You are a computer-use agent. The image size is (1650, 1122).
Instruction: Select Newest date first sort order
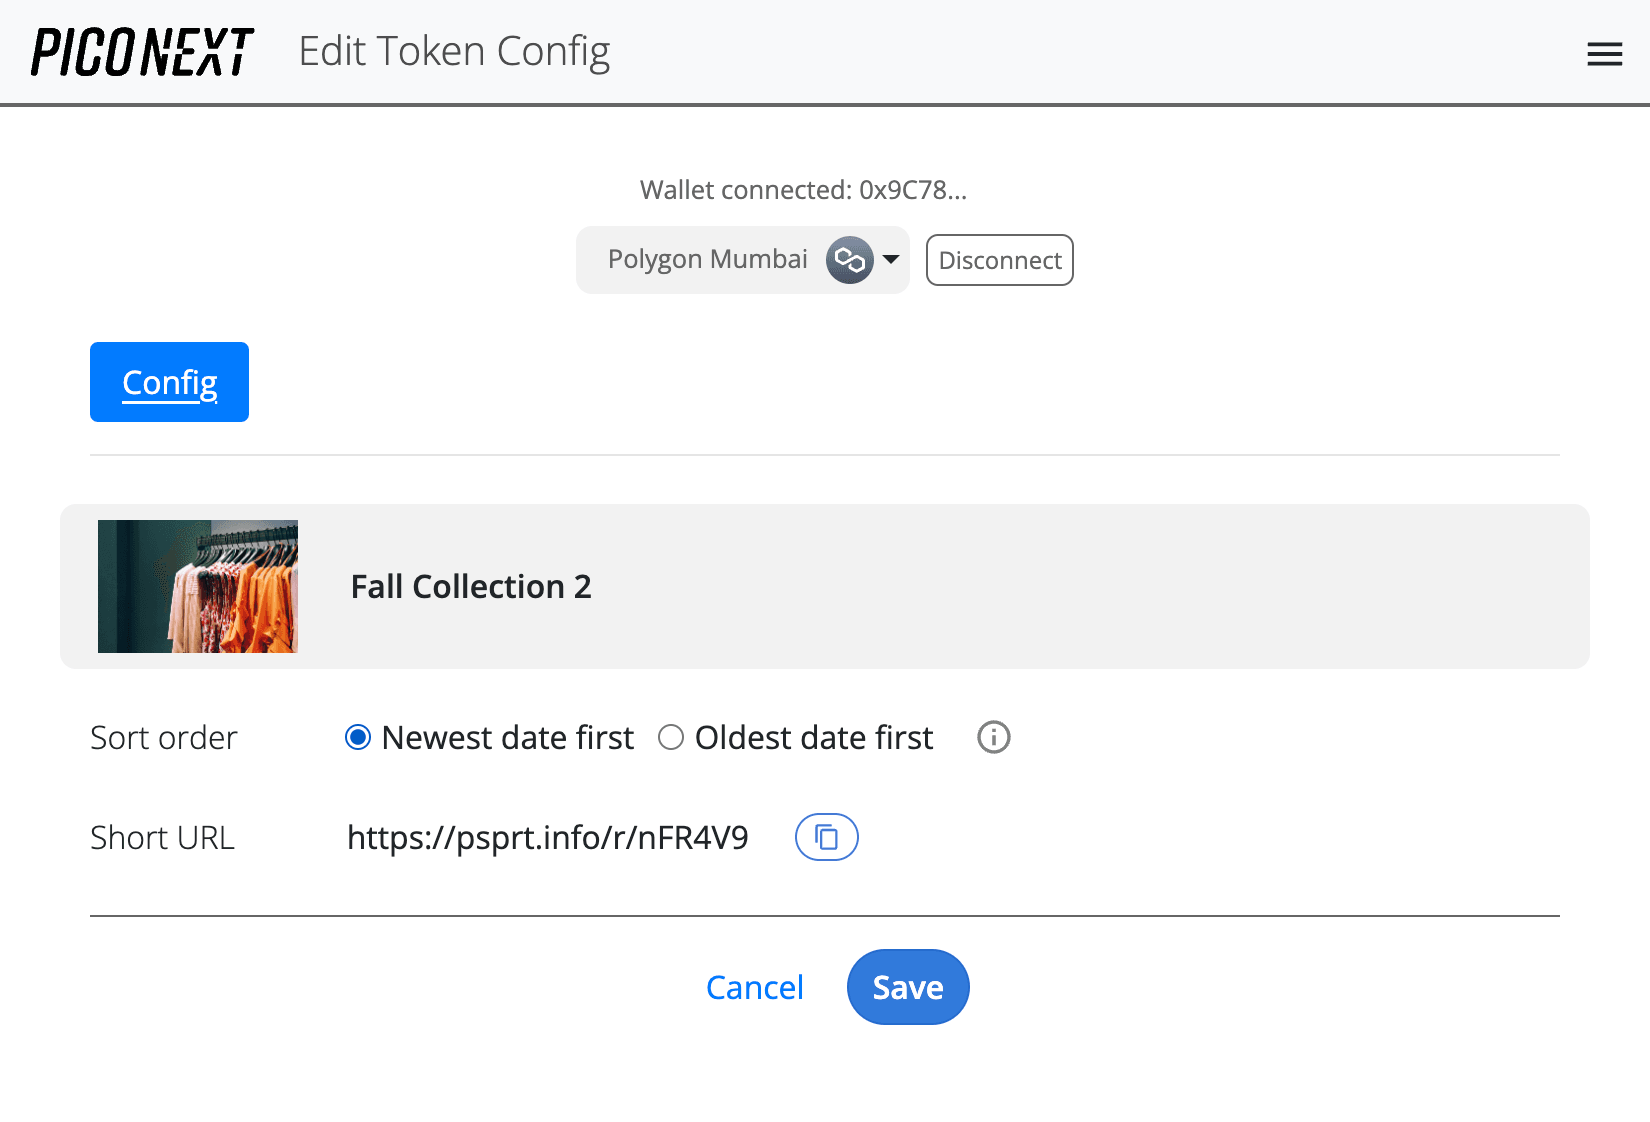(x=357, y=737)
